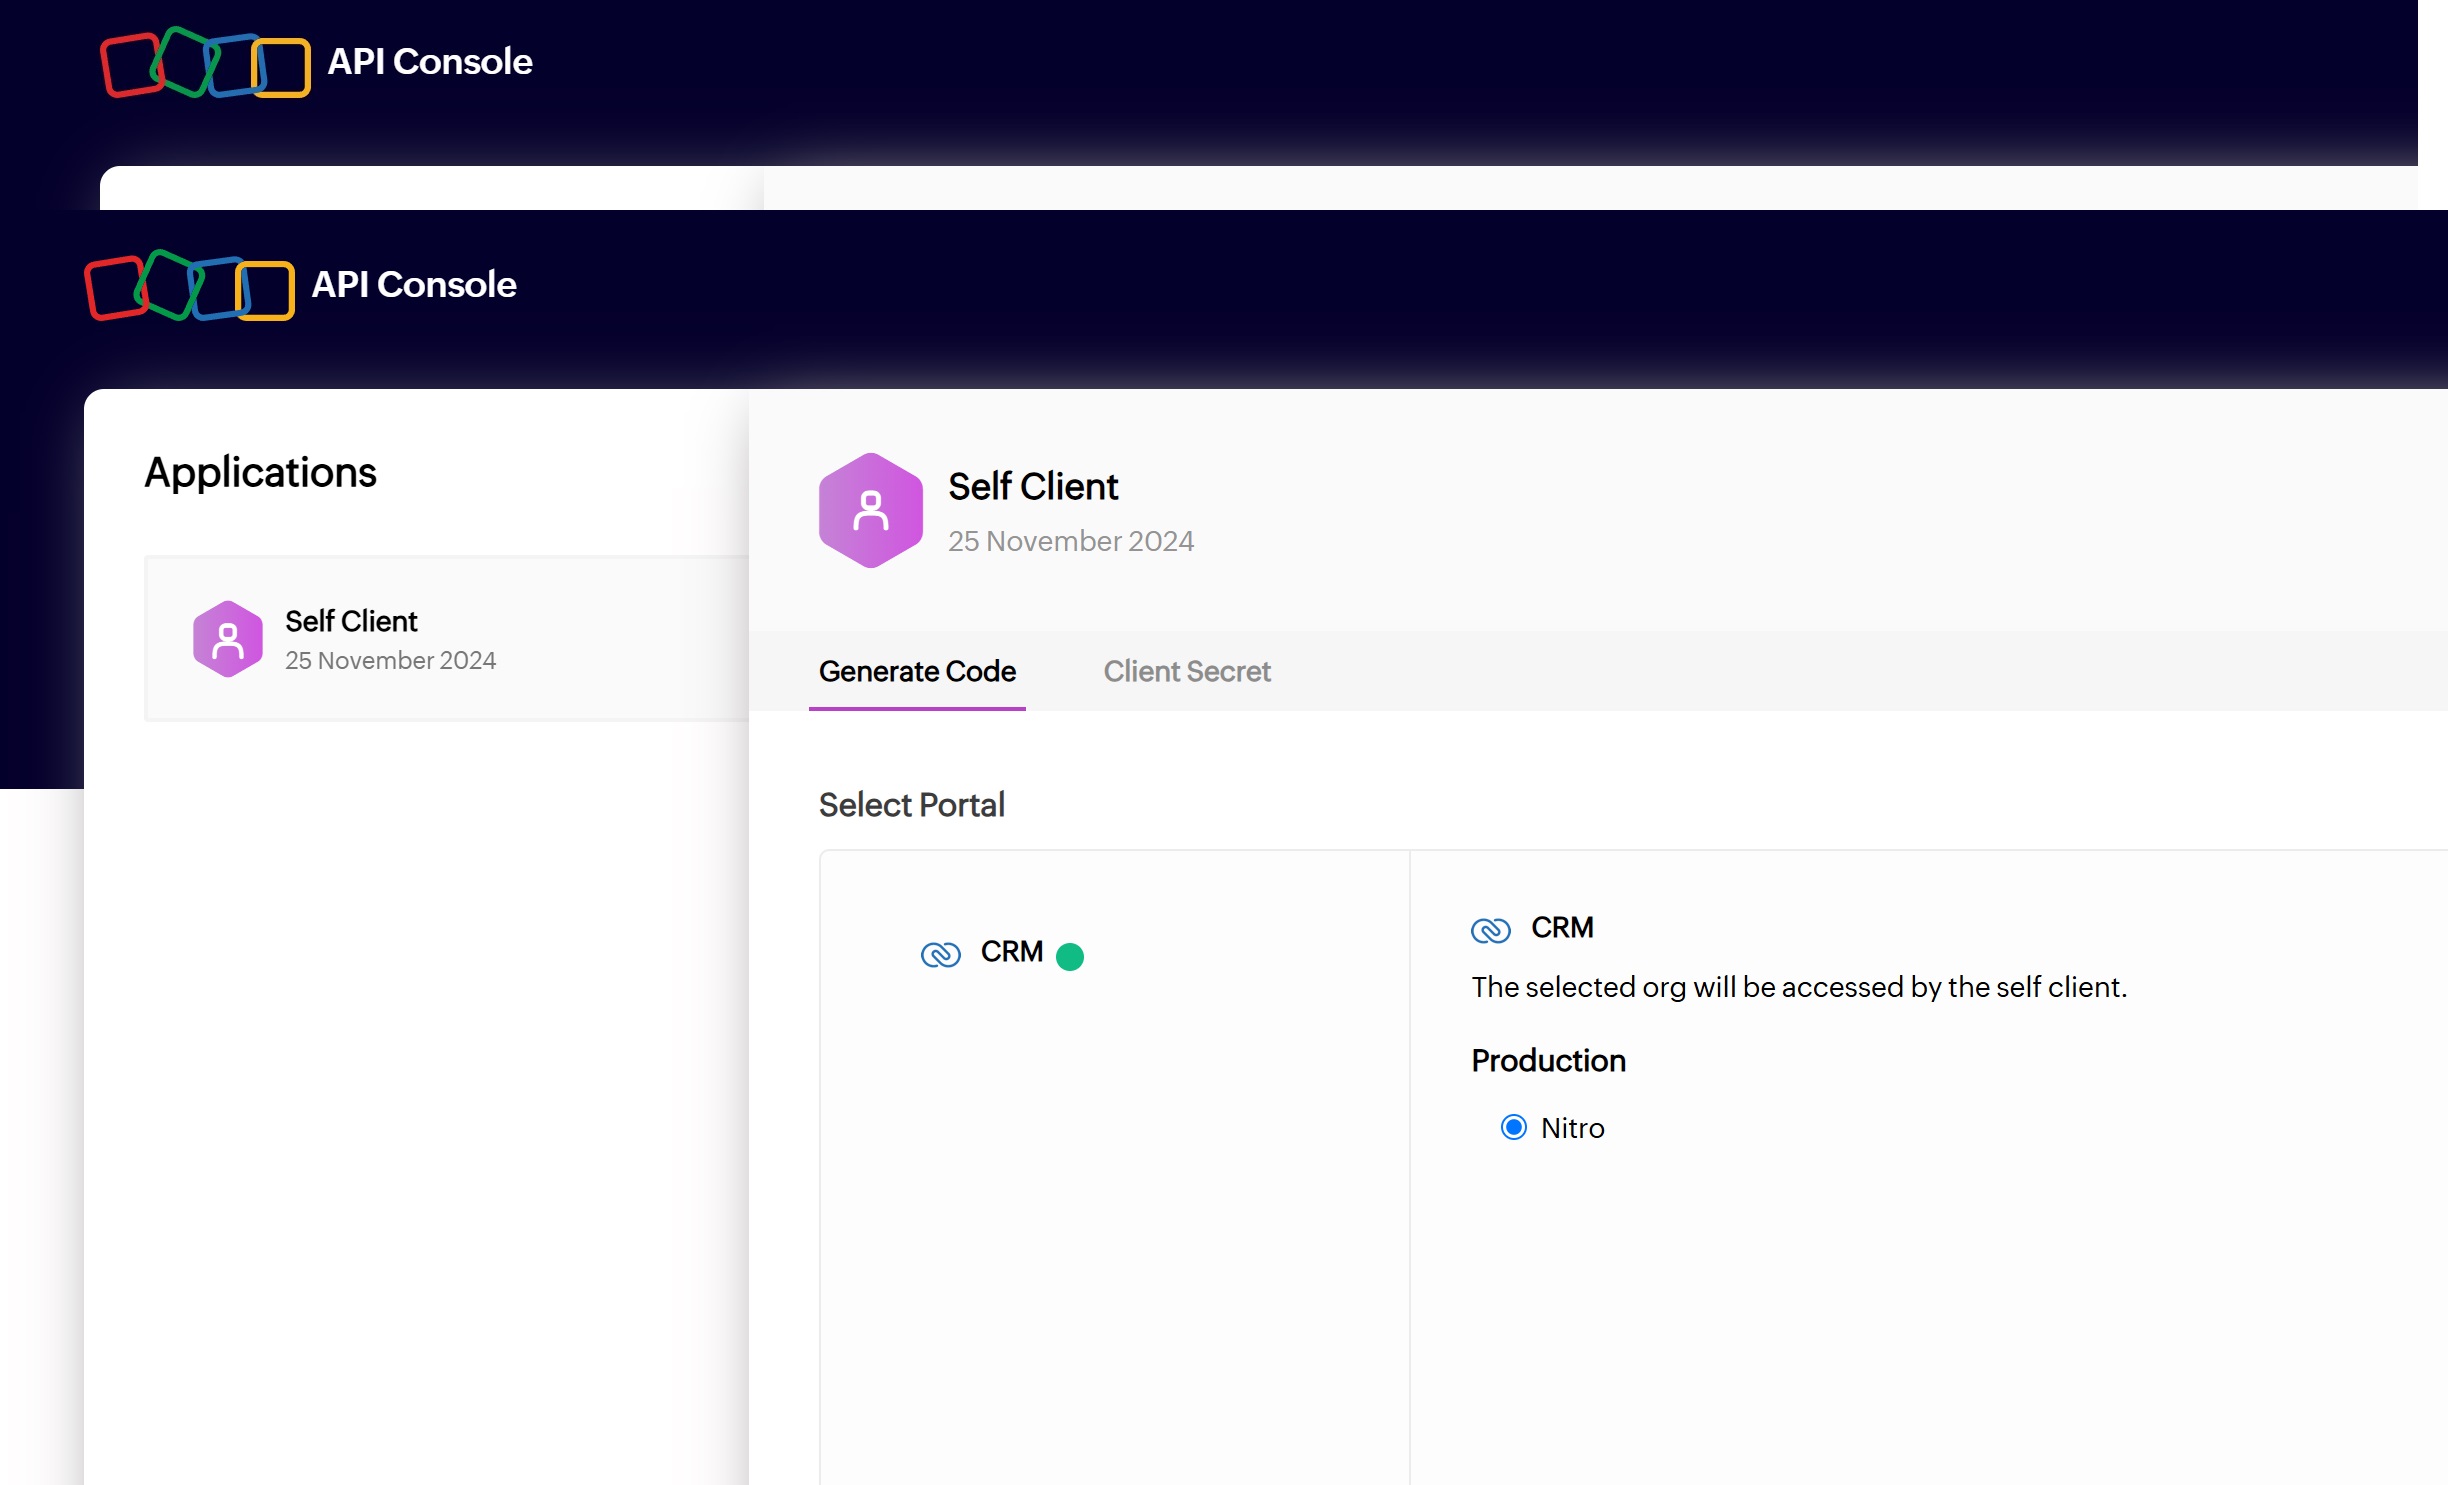
Task: Click the CRM link icon beside the right panel heading
Action: click(x=1490, y=930)
